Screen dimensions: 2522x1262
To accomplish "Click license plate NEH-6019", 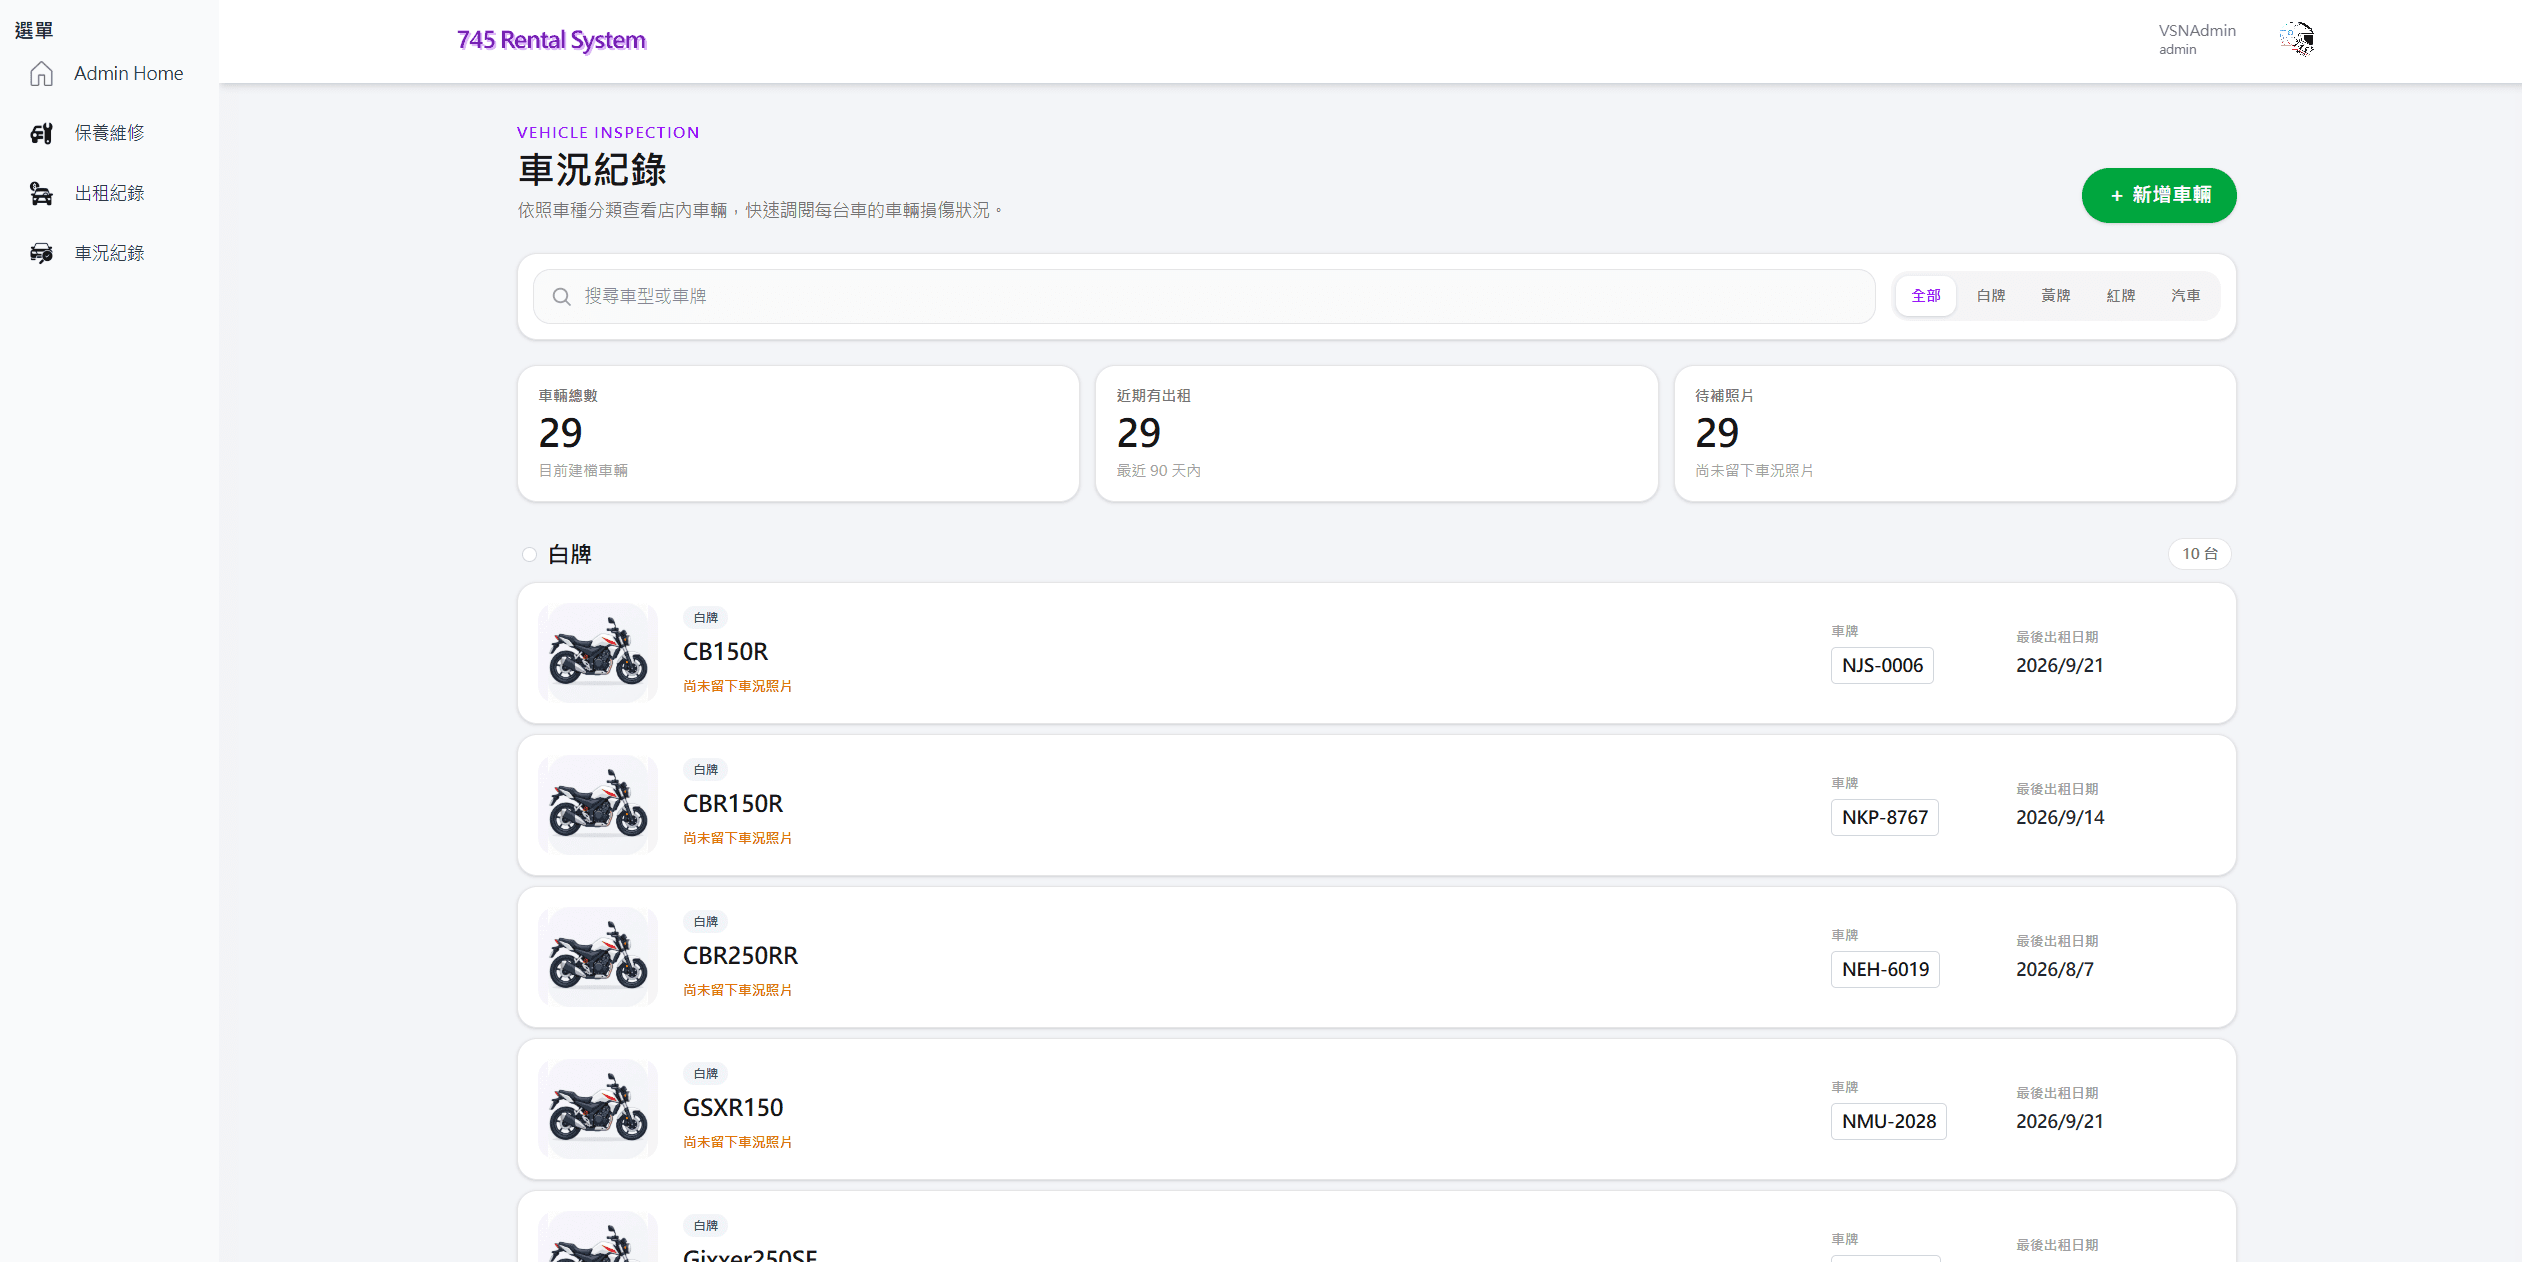I will tap(1885, 970).
